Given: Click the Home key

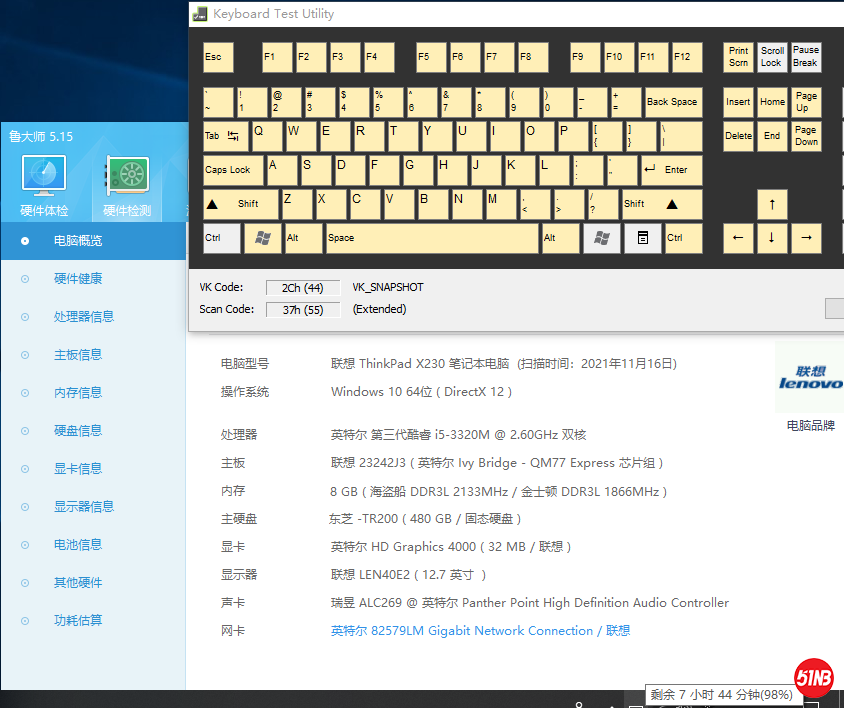Looking at the screenshot, I should pyautogui.click(x=772, y=102).
